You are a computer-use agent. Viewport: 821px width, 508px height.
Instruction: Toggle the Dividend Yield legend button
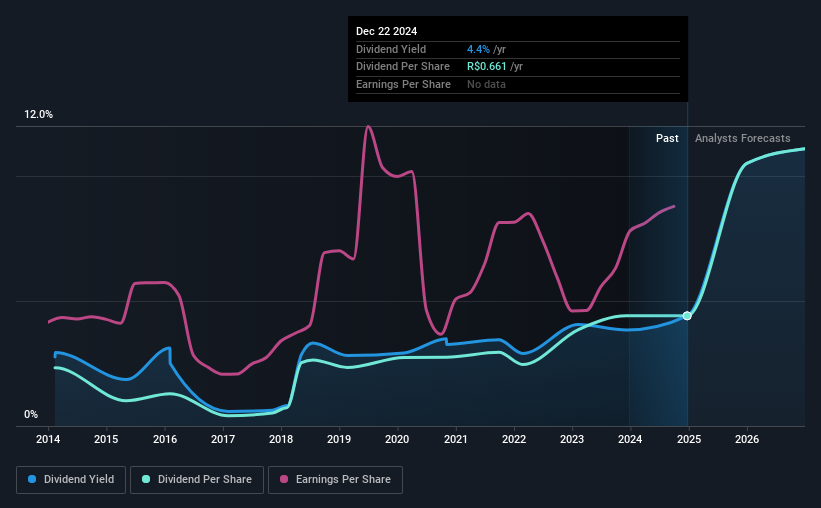[71, 480]
